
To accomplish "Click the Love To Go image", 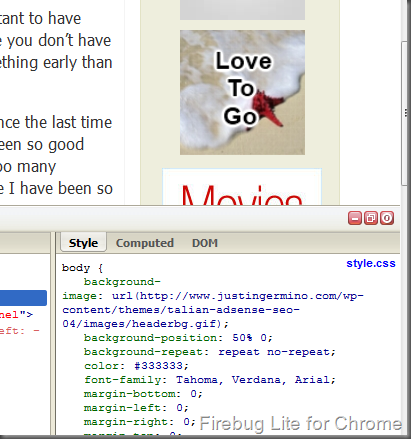I will coord(242,92).
